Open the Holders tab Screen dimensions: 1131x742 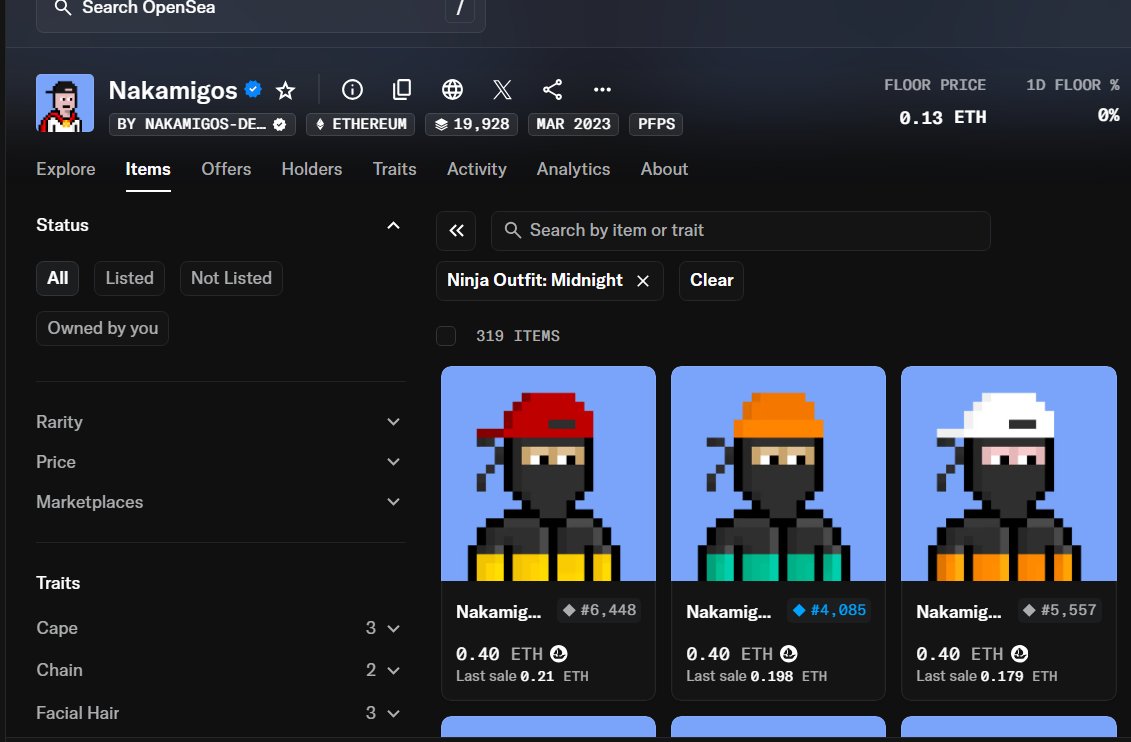click(x=312, y=169)
